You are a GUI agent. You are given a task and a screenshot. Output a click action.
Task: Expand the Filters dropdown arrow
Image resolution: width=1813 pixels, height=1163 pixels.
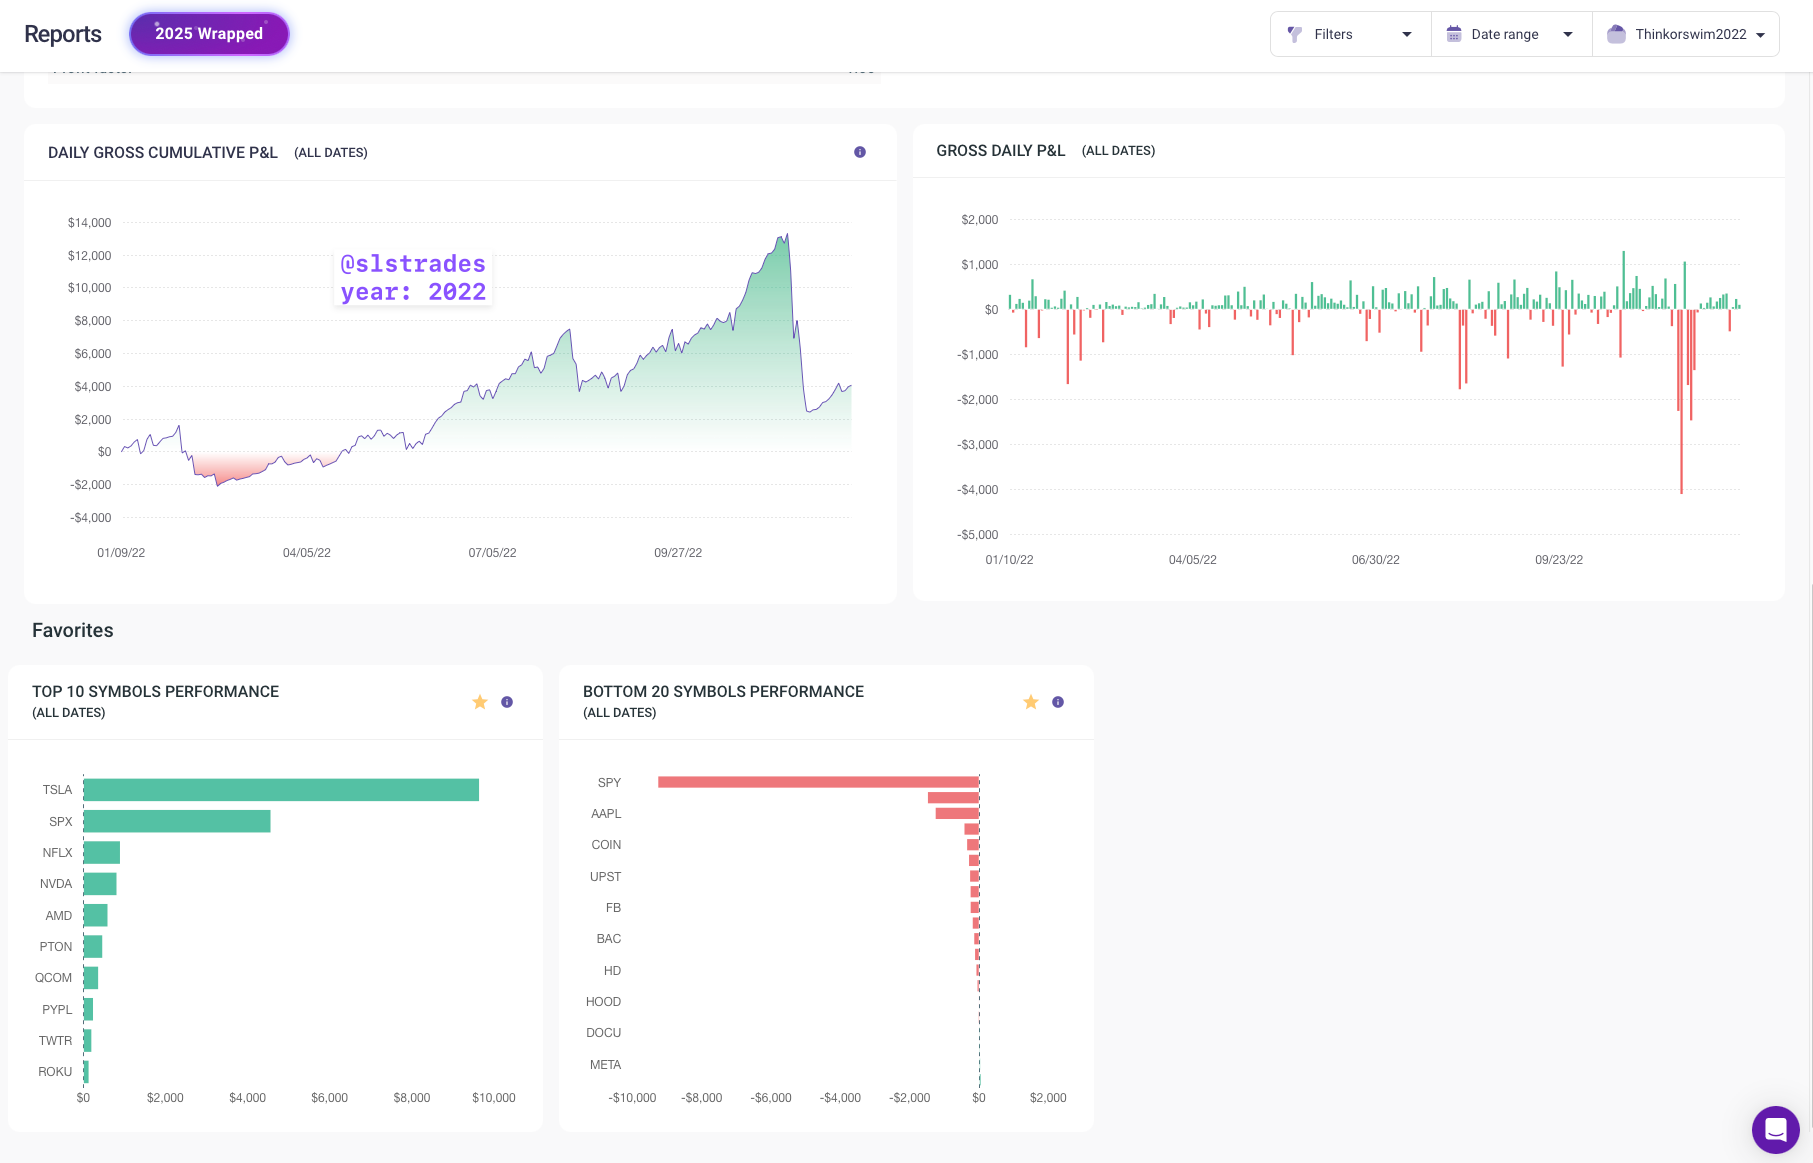point(1407,34)
